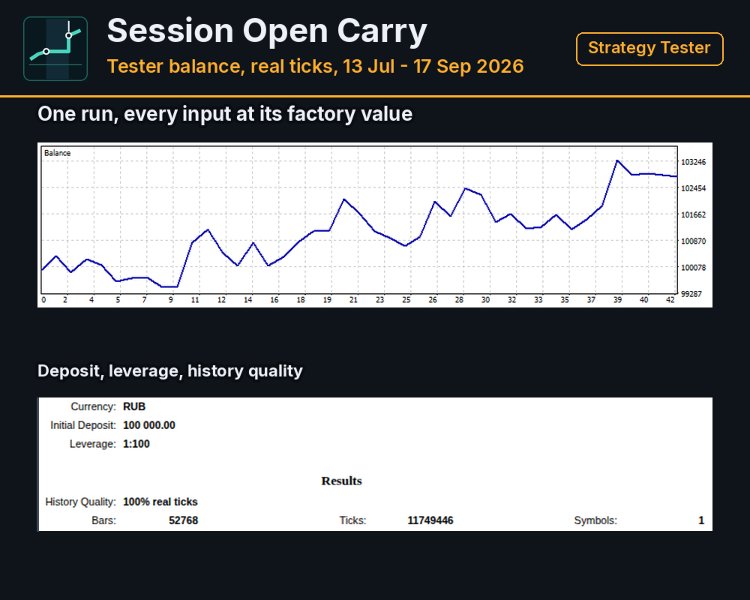
Task: Click the 102454 axis value
Action: click(x=693, y=189)
